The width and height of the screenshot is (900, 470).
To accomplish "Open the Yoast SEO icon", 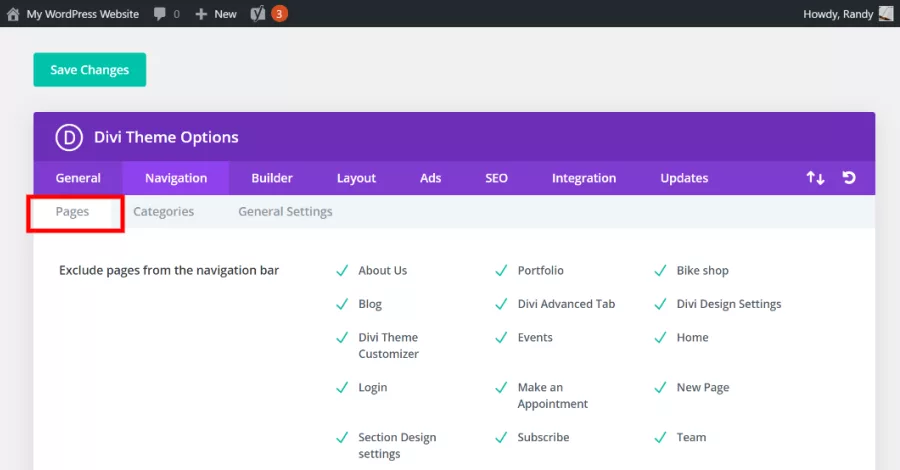I will pyautogui.click(x=258, y=14).
